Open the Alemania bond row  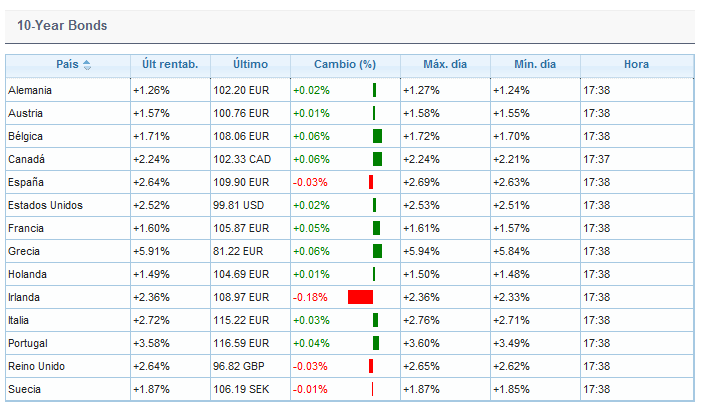30,90
